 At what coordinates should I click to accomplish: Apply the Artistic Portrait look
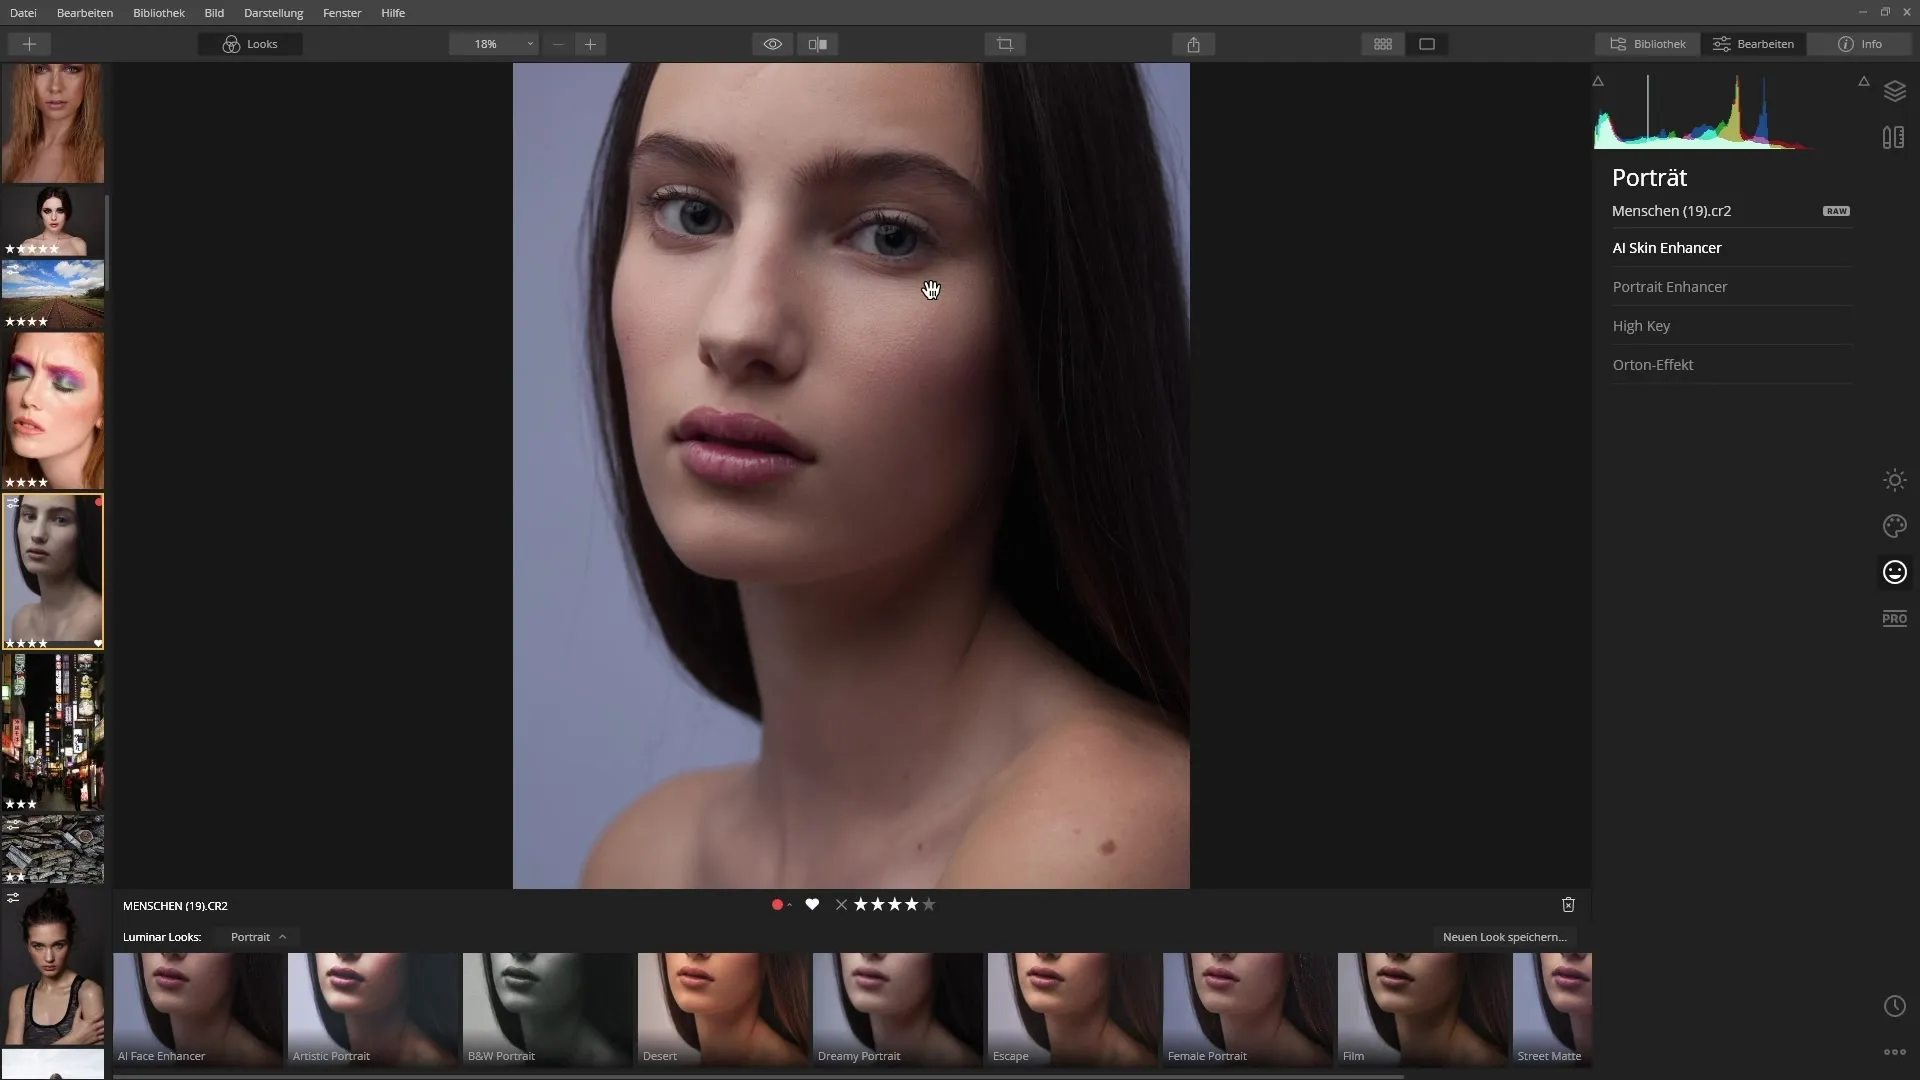coord(373,1009)
